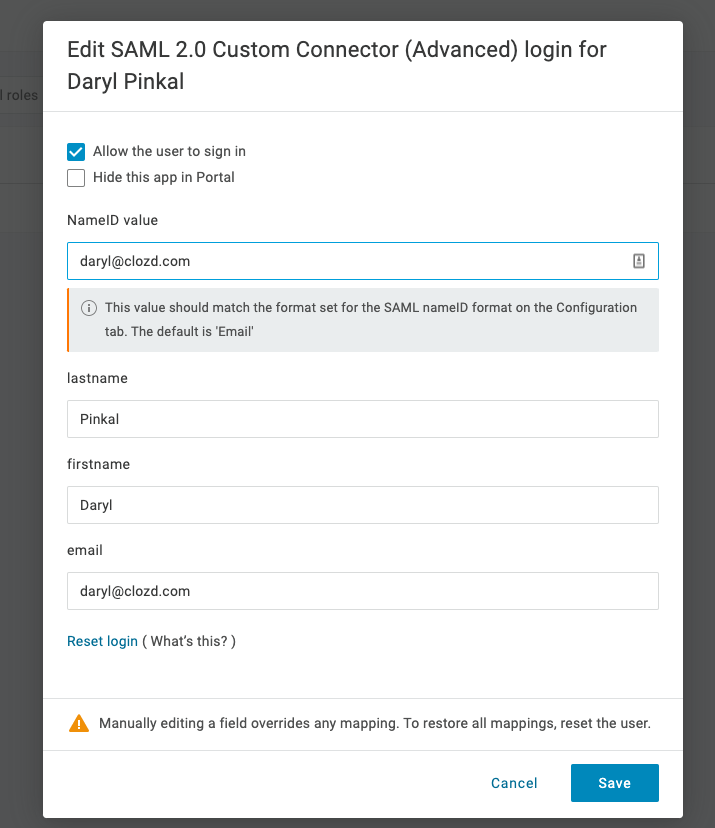Click the darkened overlay outside the dialog
Image resolution: width=715 pixels, height=828 pixels.
click(x=18, y=450)
